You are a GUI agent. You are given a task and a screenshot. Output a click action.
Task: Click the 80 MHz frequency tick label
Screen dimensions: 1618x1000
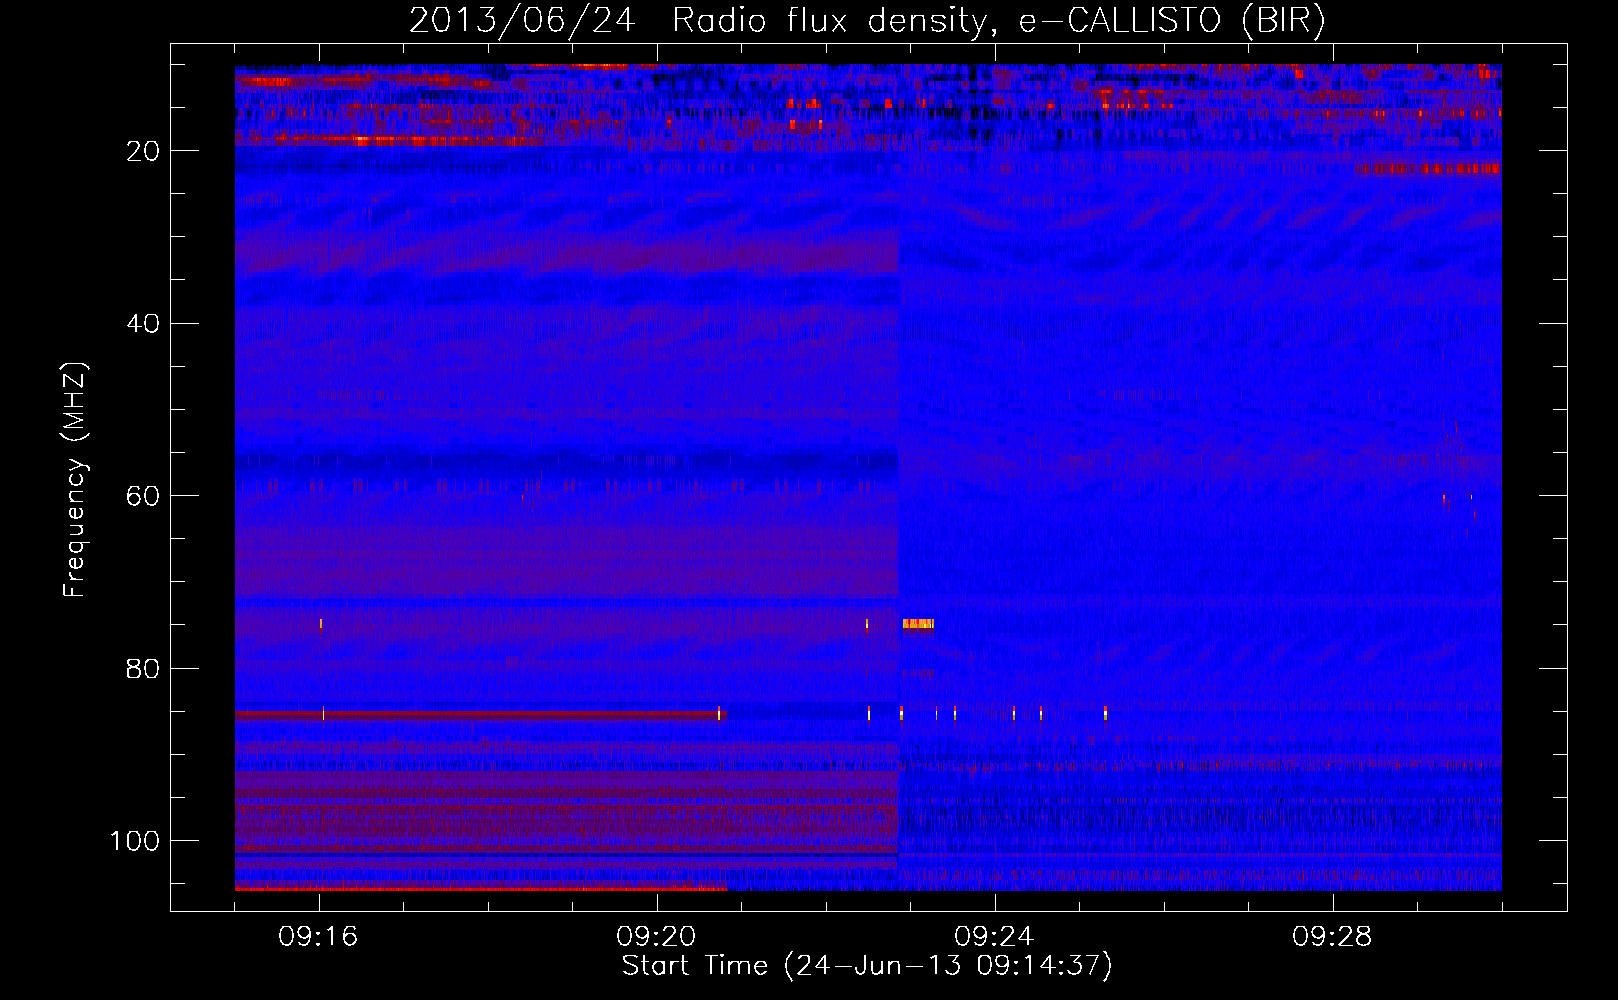[x=144, y=668]
